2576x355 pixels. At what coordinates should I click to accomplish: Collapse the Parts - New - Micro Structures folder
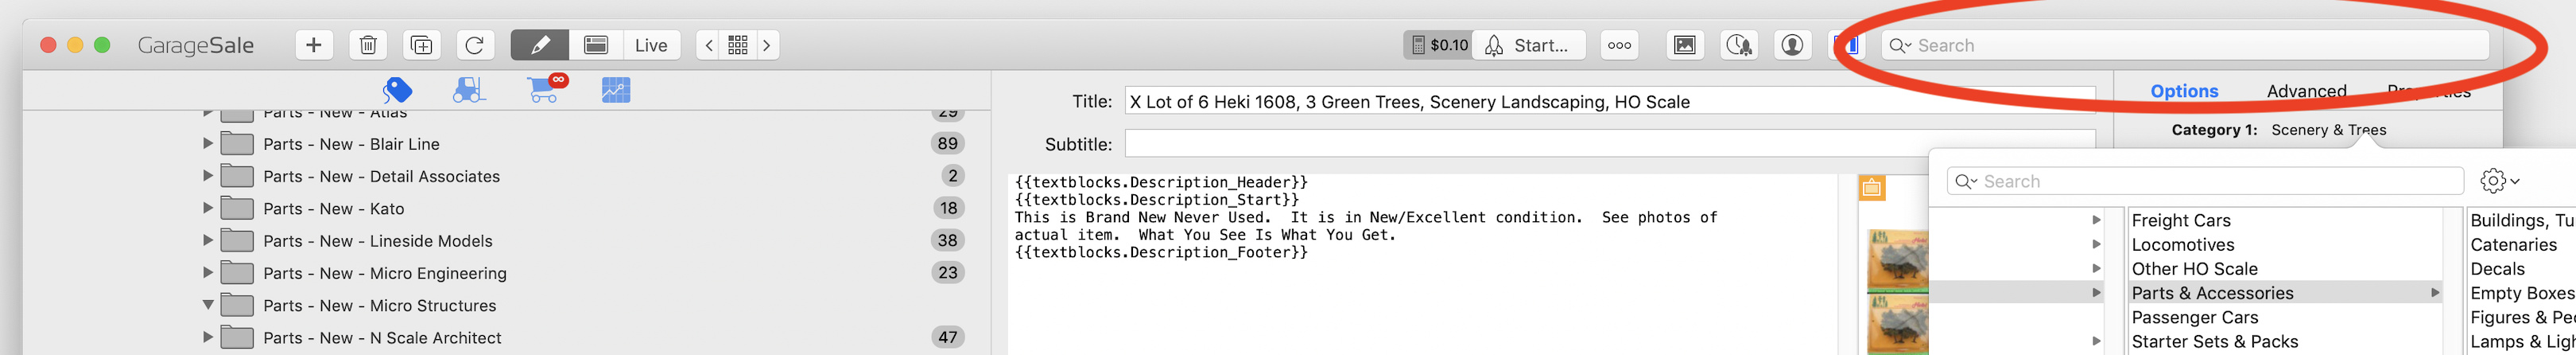208,305
